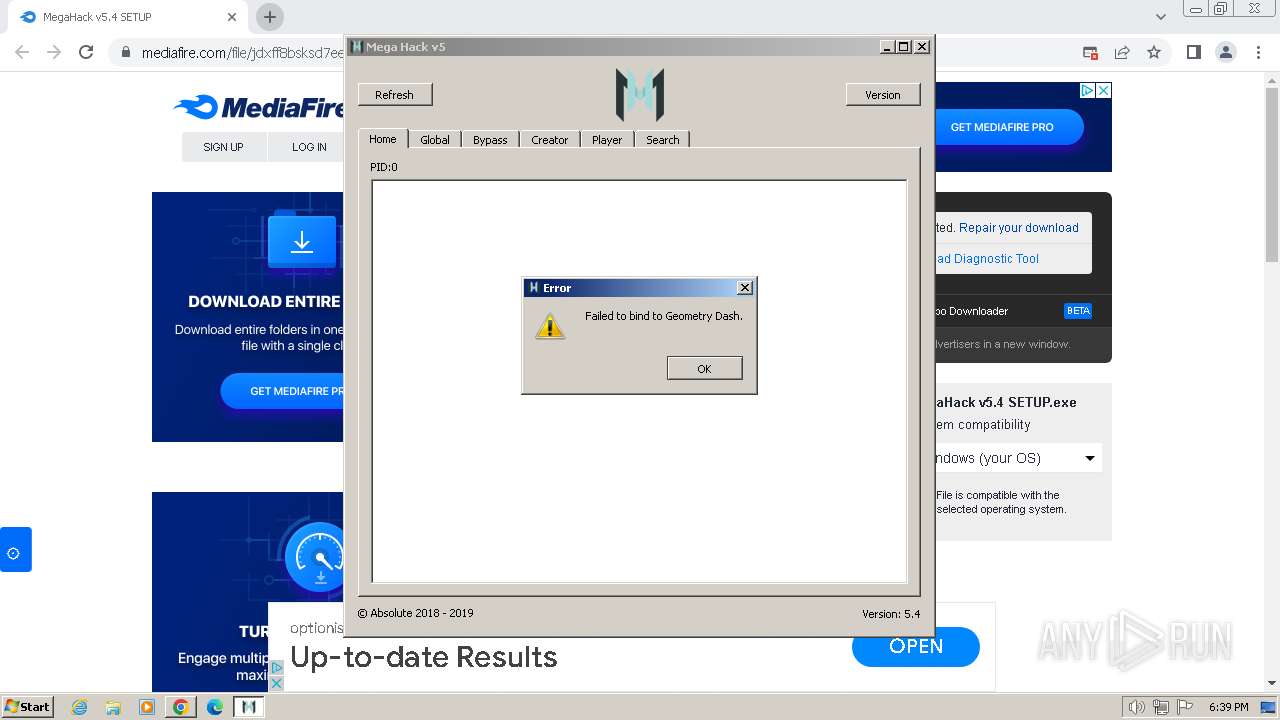Click the MediaFire logo
Screen dimensions: 1280x720
tap(257, 107)
